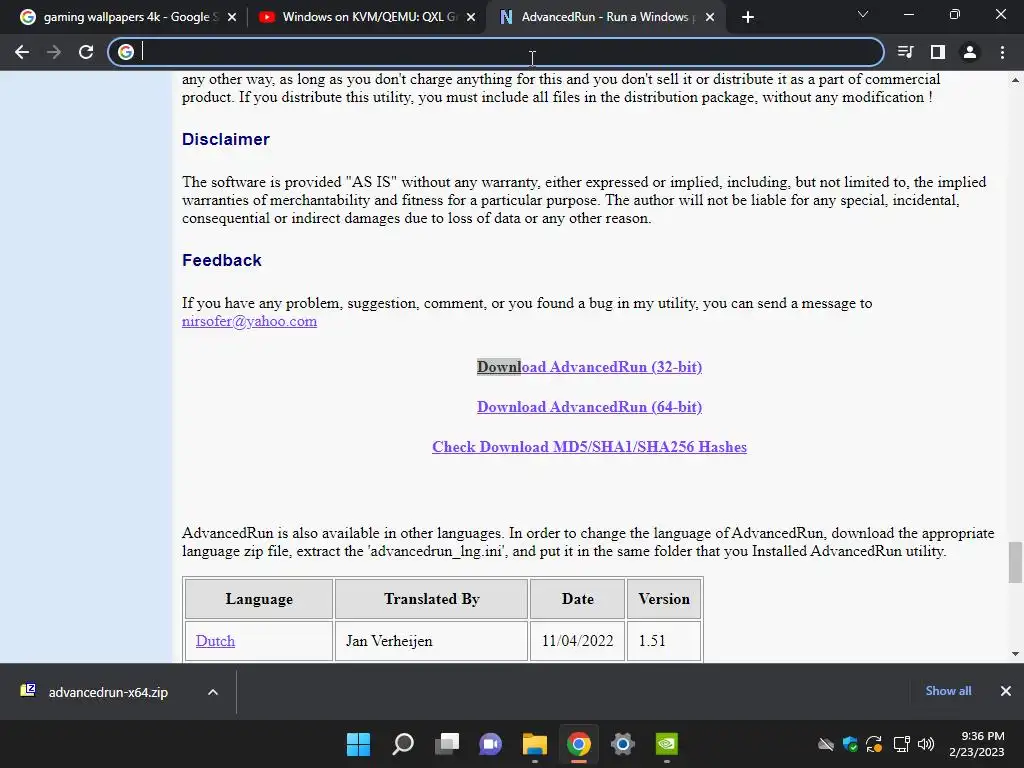This screenshot has width=1024, height=768.
Task: Expand advancedrun-x64.zip download options chevron
Action: [x=213, y=692]
